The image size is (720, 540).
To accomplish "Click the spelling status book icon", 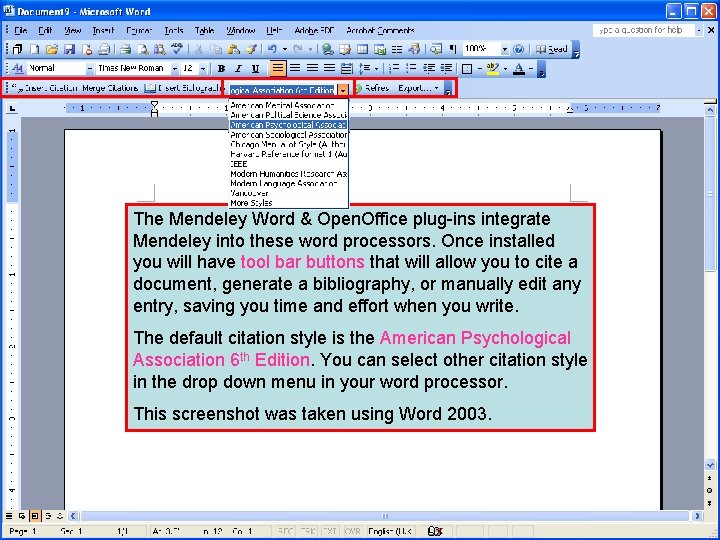I will coord(434,531).
